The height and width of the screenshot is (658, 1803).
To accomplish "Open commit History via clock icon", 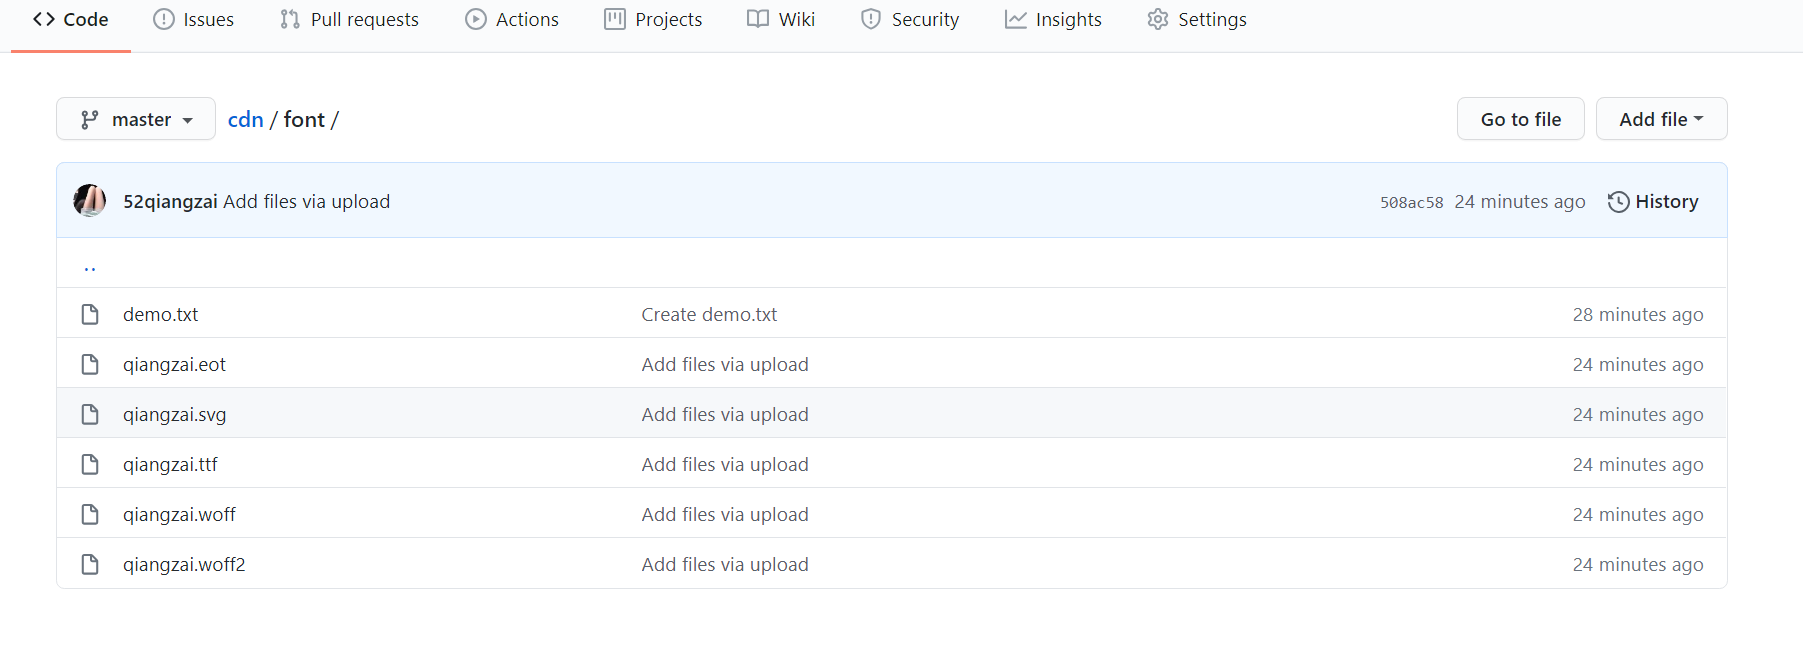I will 1618,202.
